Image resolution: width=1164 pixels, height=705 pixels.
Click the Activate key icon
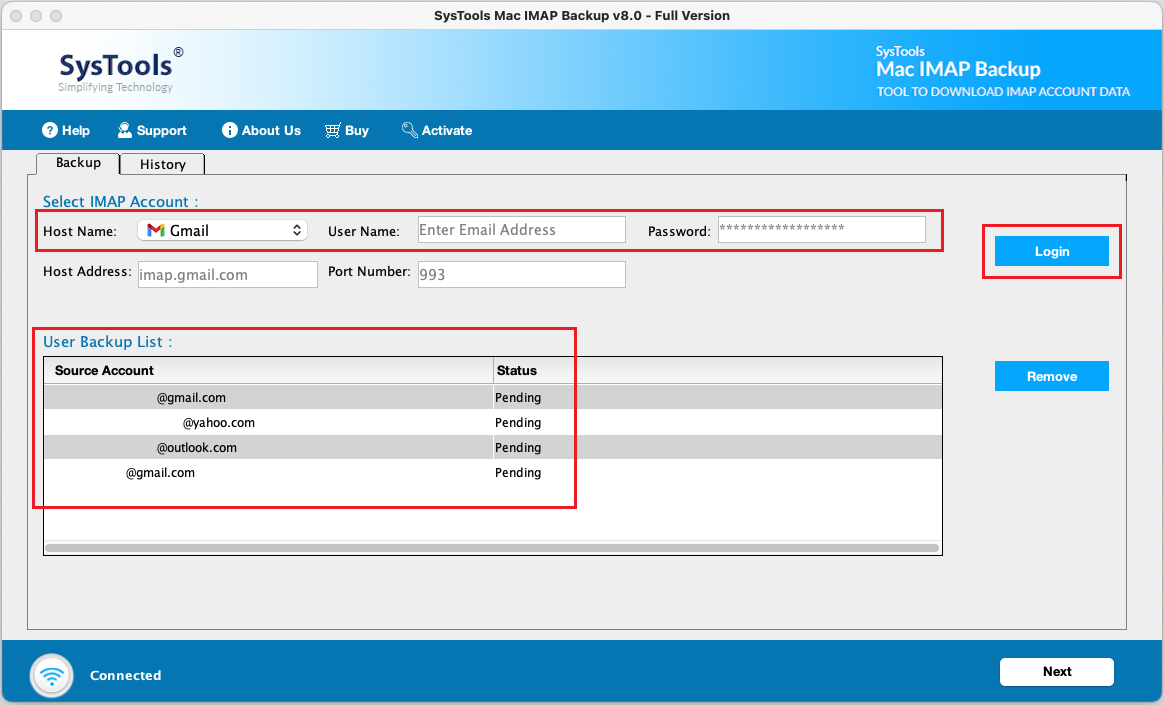[409, 131]
